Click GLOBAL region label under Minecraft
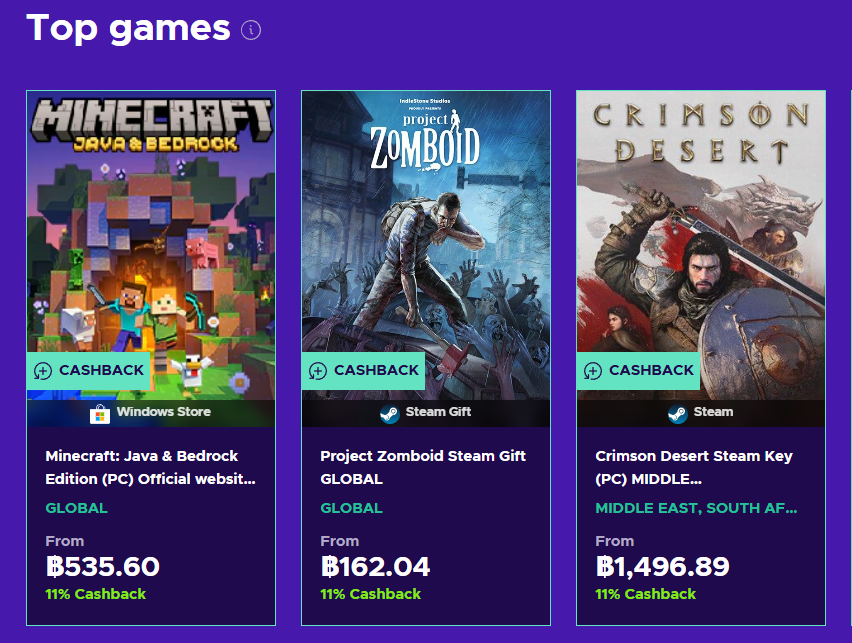The height and width of the screenshot is (643, 852). (76, 508)
